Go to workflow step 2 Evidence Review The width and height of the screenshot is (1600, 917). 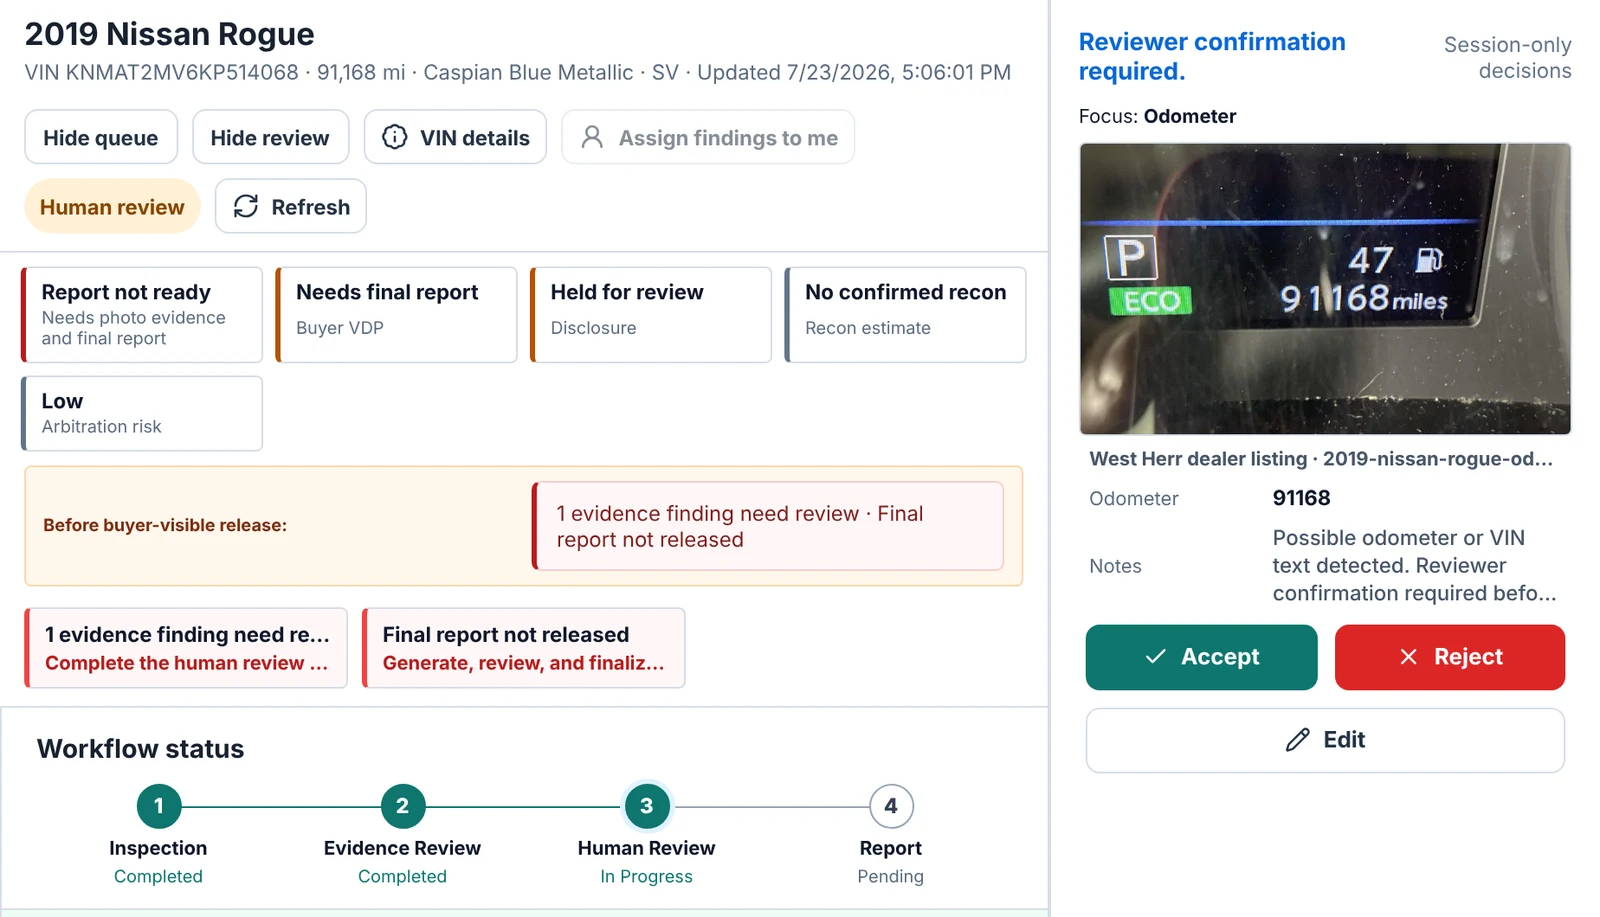[x=402, y=806]
